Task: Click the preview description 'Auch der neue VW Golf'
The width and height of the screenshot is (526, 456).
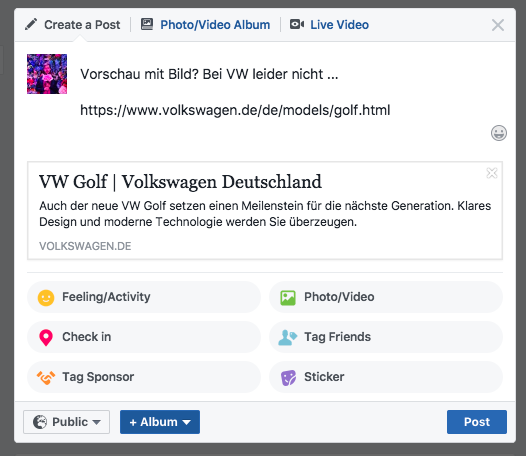Action: click(102, 206)
